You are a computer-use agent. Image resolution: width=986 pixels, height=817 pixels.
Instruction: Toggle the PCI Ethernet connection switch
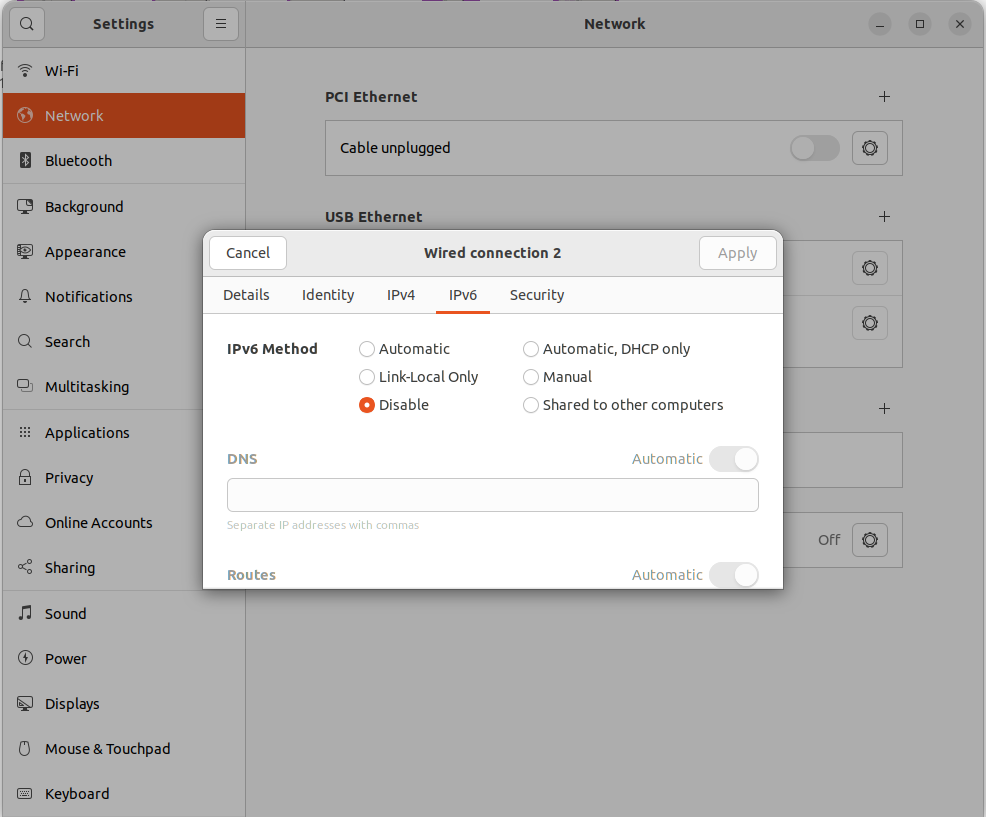(x=814, y=148)
